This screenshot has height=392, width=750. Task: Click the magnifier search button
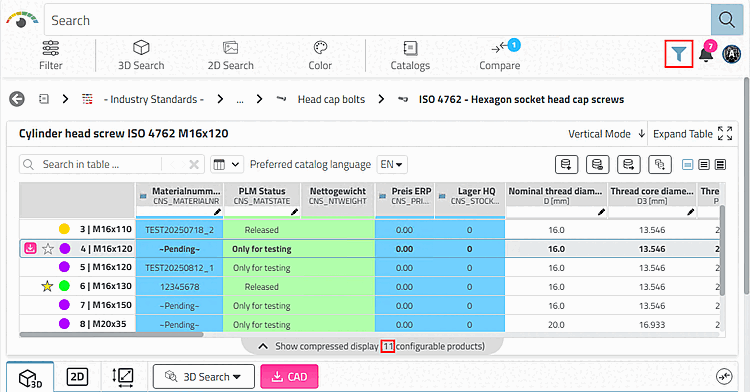[727, 20]
